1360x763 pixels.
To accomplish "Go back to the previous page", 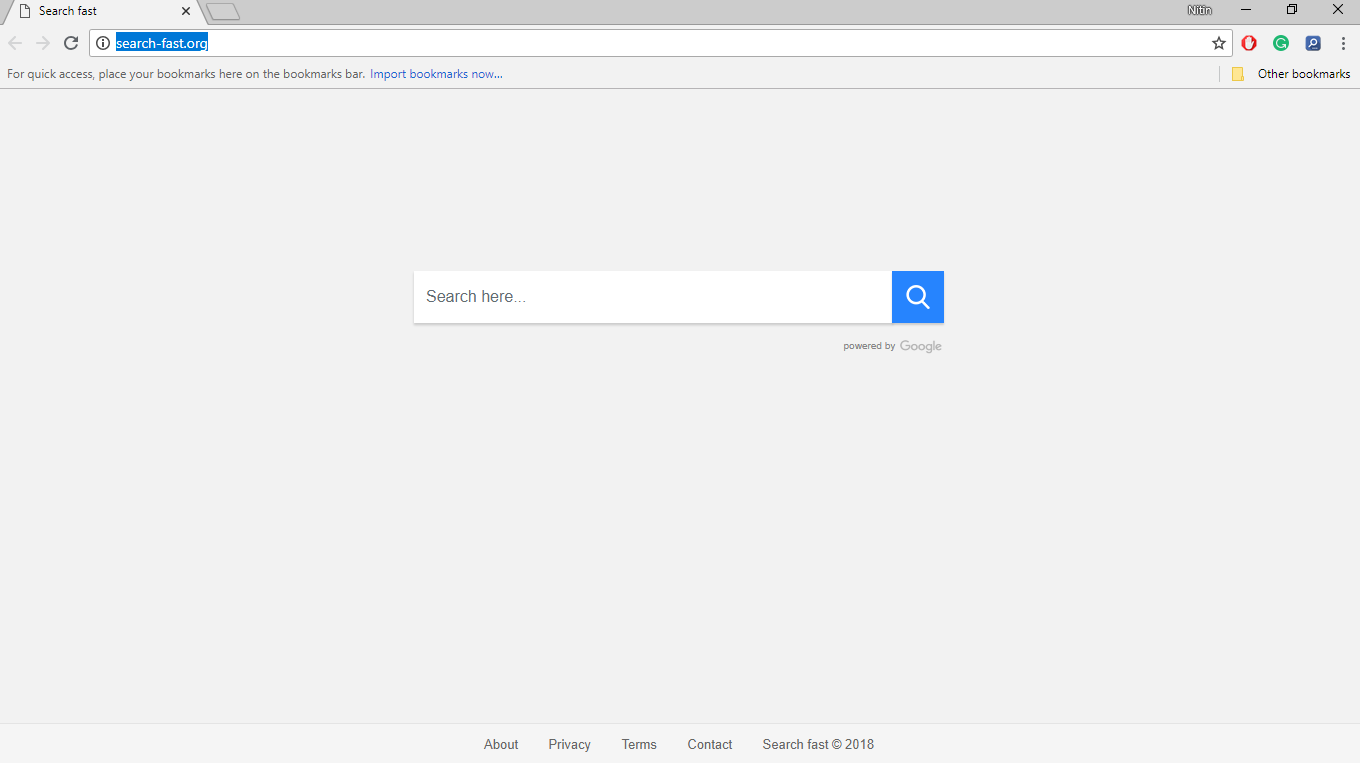I will pos(14,43).
